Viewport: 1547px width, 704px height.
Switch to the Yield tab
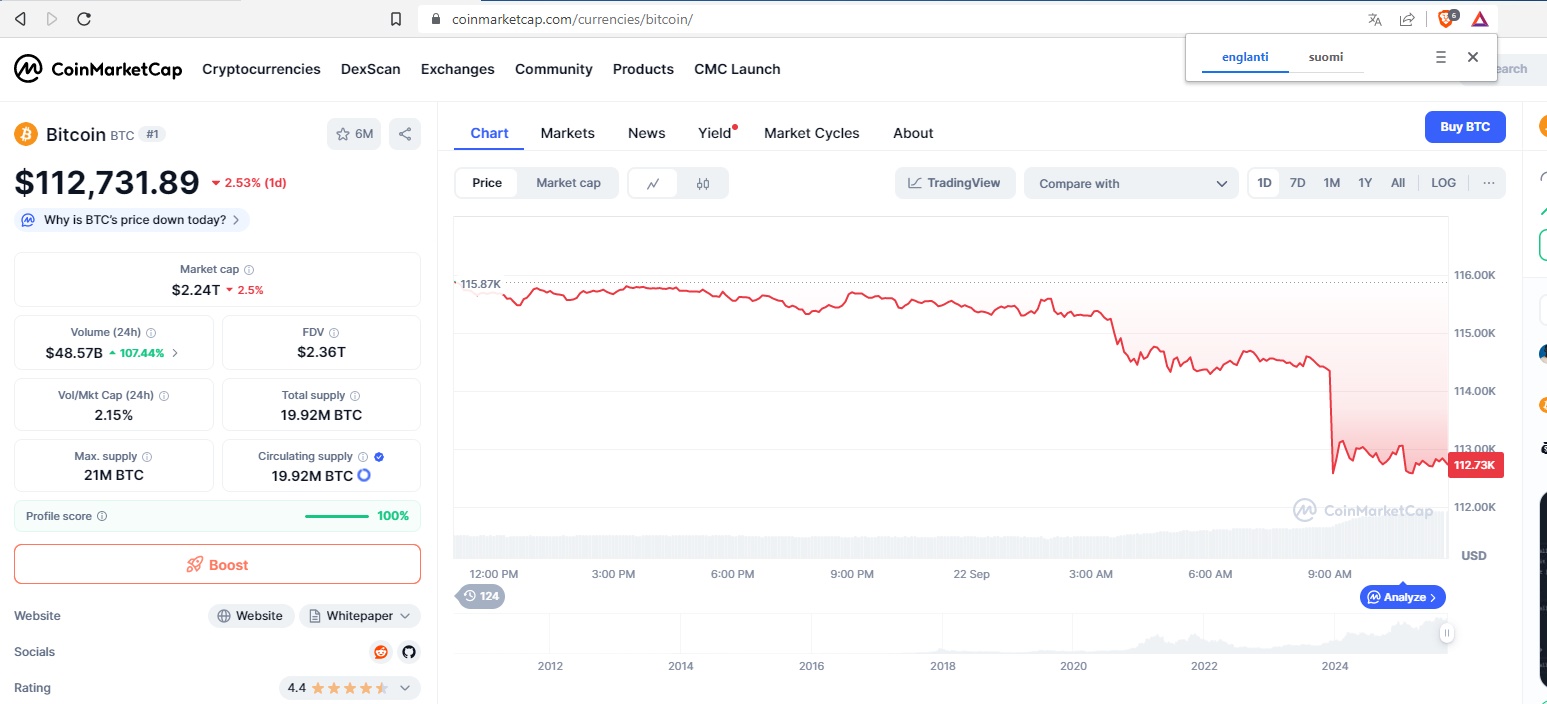[x=715, y=133]
